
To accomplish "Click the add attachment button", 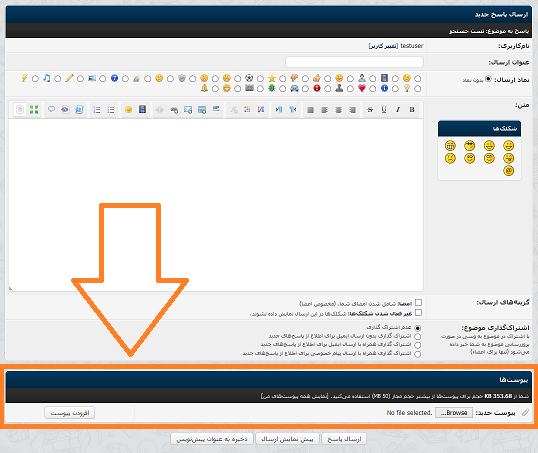I will pos(70,413).
